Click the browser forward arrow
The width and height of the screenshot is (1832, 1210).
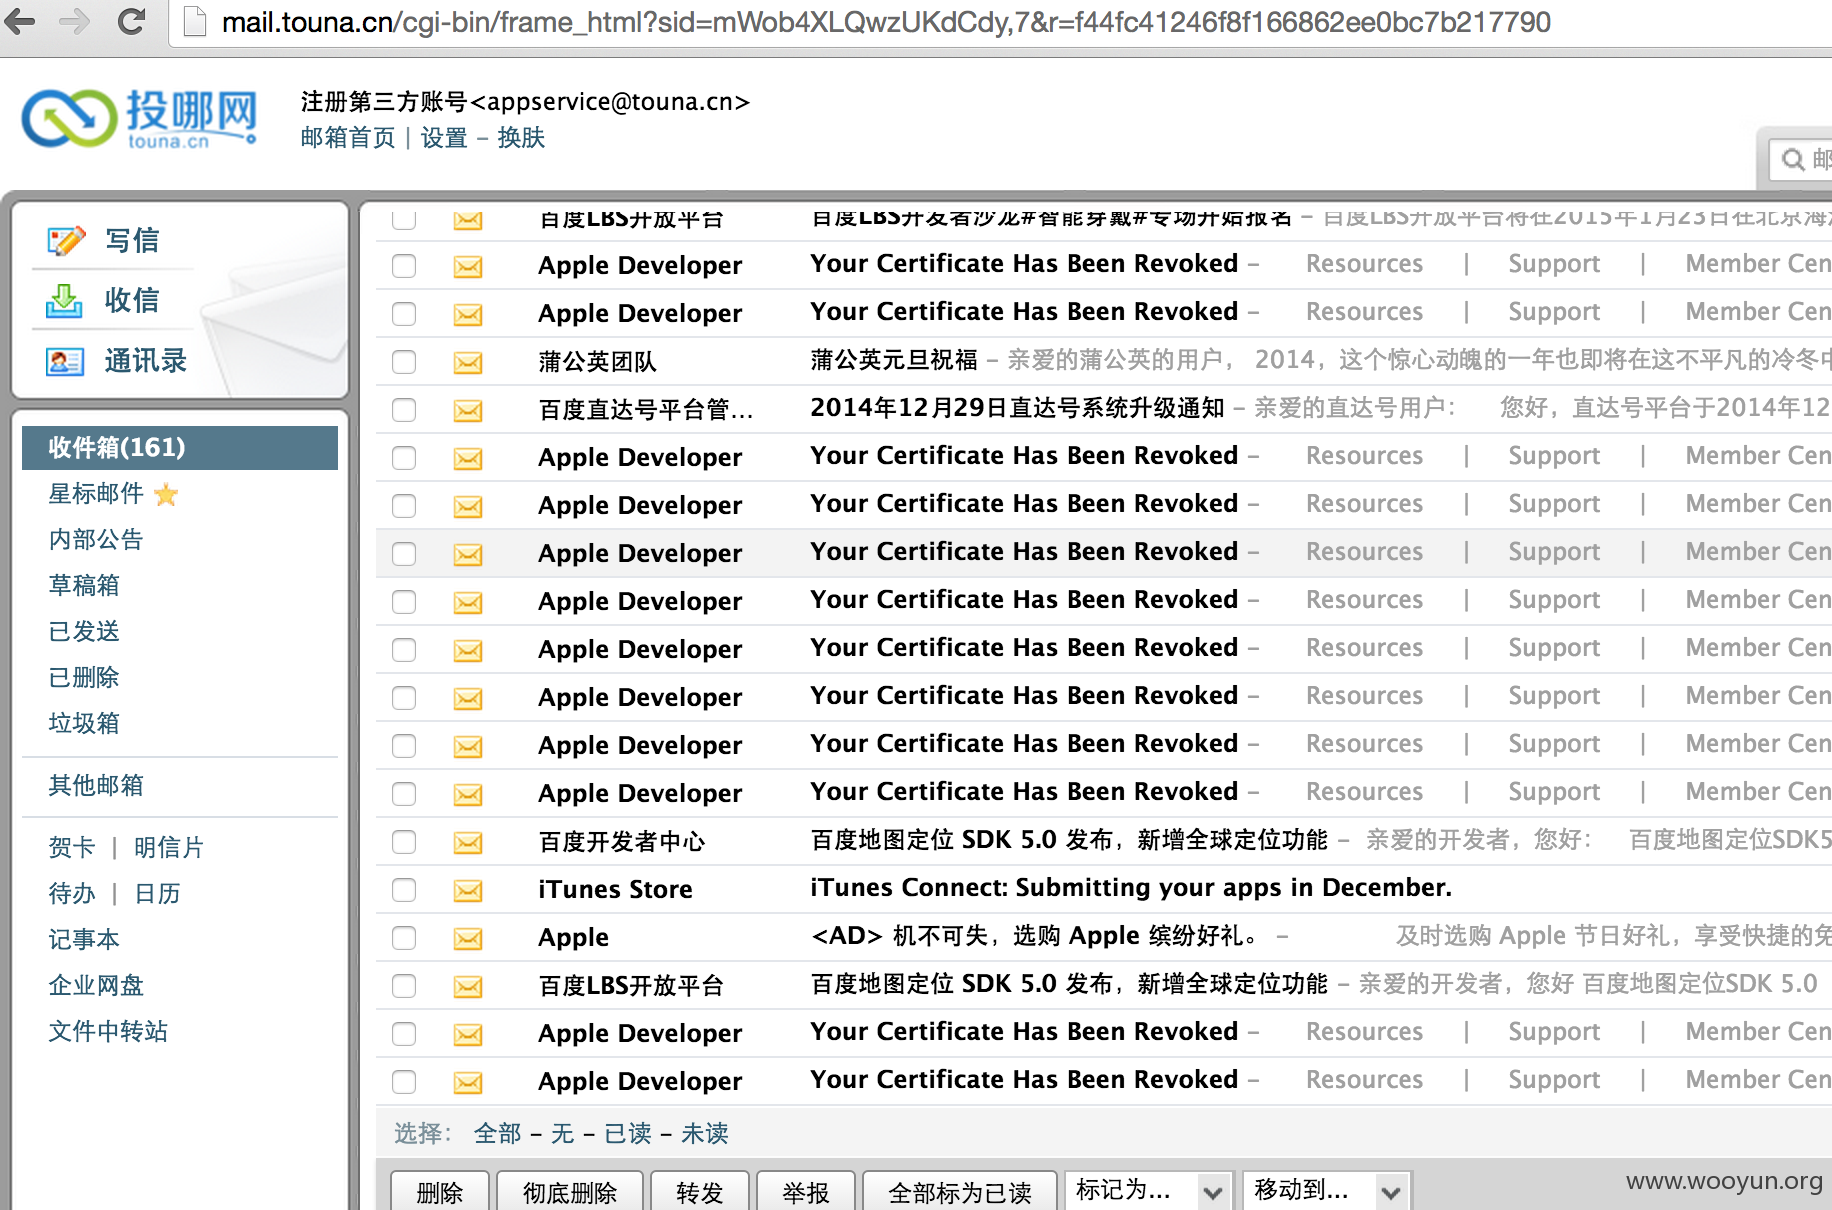click(x=75, y=21)
